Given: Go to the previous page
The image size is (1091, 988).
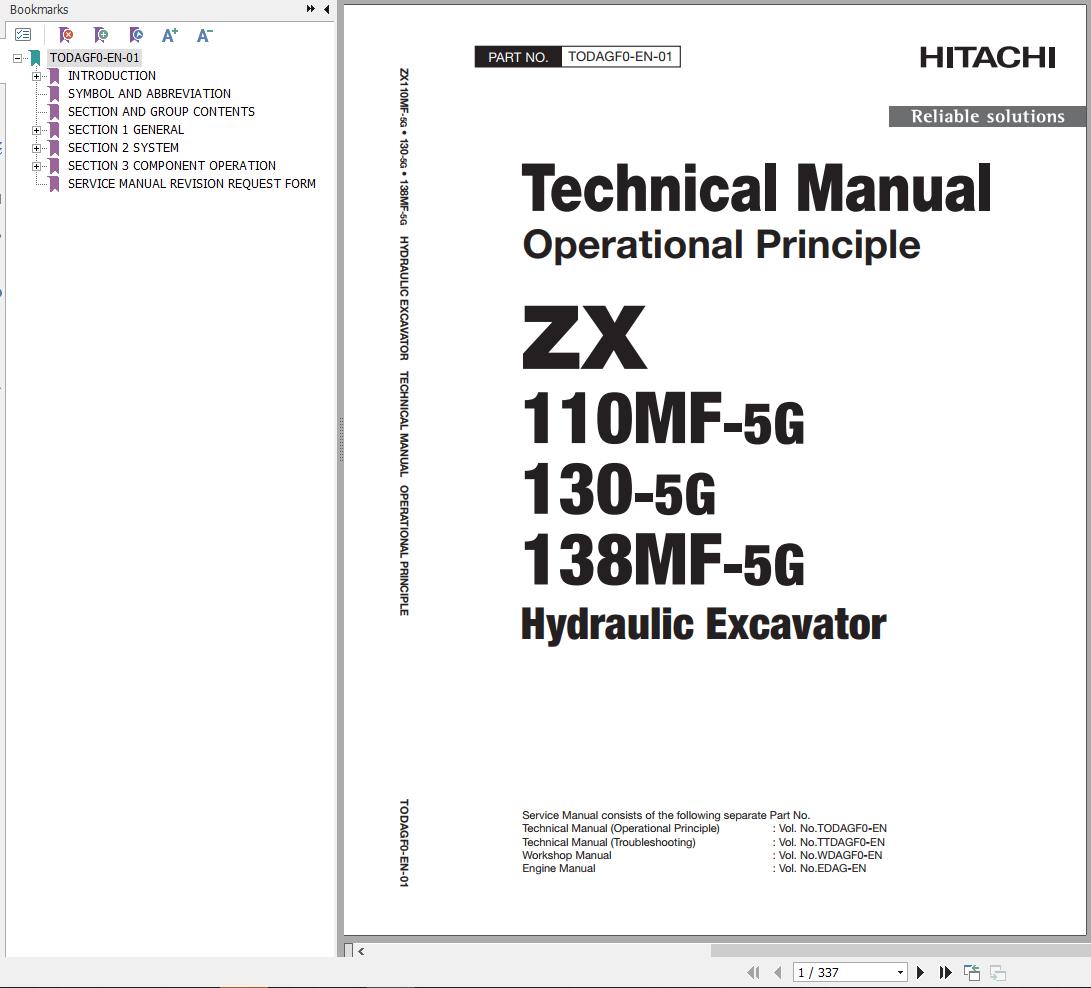Looking at the screenshot, I should pos(777,972).
